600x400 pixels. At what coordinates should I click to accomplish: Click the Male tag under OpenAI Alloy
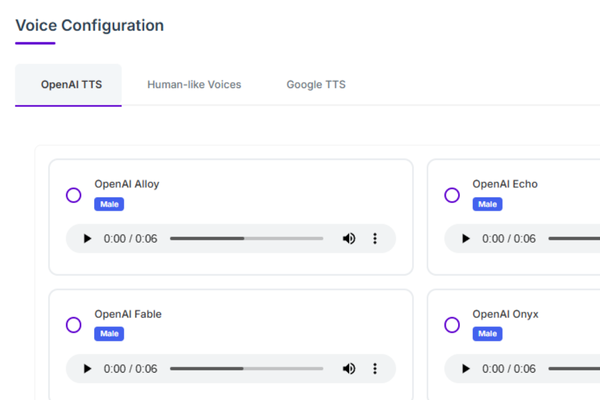pos(109,204)
